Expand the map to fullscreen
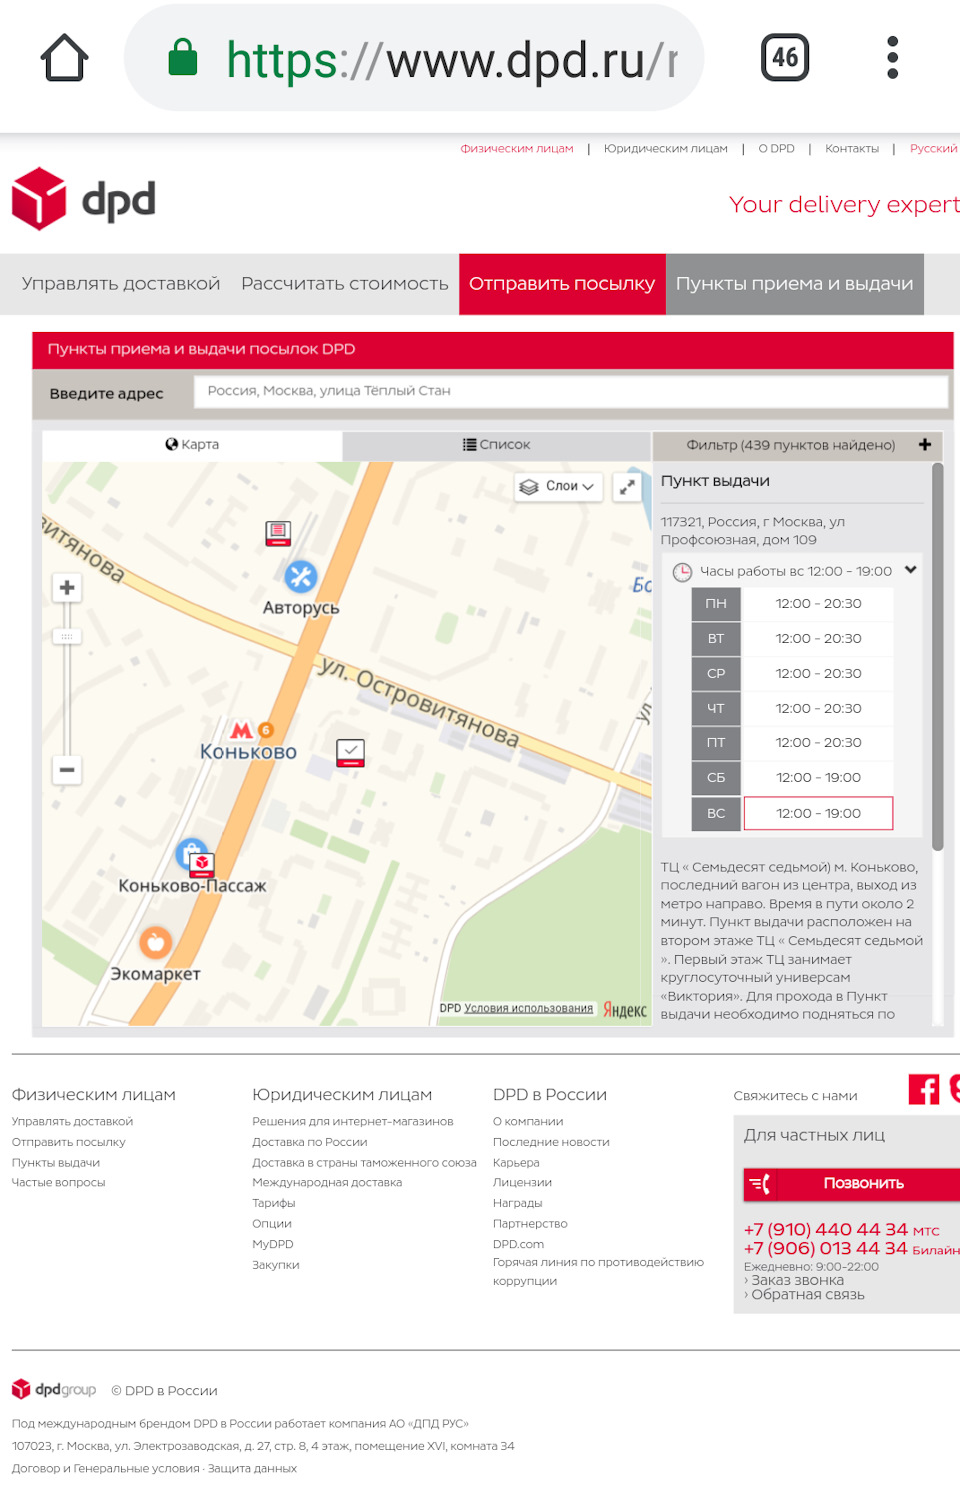 [x=627, y=486]
